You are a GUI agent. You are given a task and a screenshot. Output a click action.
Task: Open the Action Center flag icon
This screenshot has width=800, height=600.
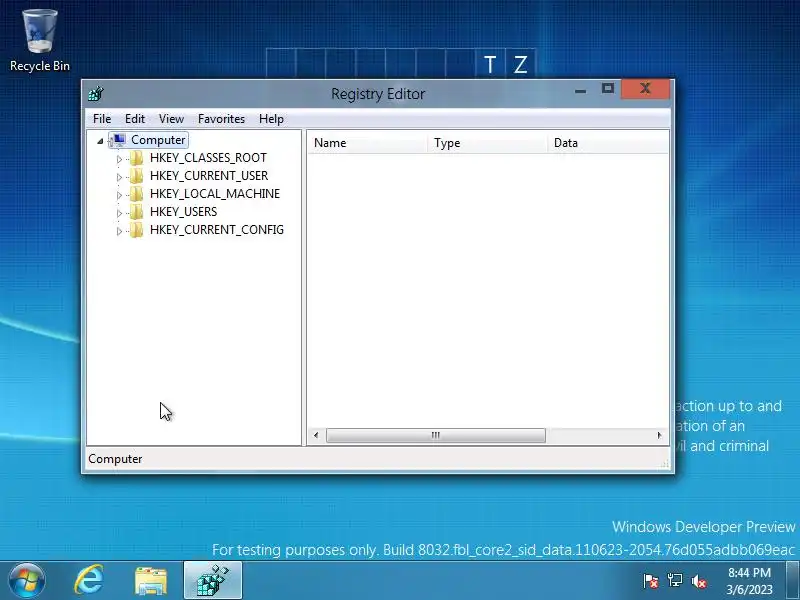651,581
